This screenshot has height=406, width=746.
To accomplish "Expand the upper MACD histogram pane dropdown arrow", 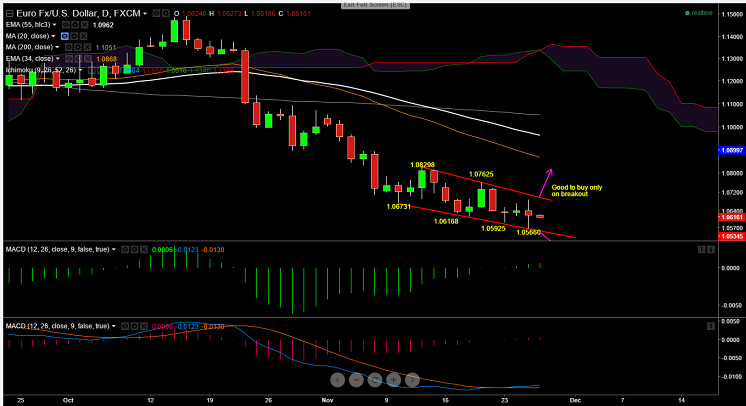I will click(114, 249).
